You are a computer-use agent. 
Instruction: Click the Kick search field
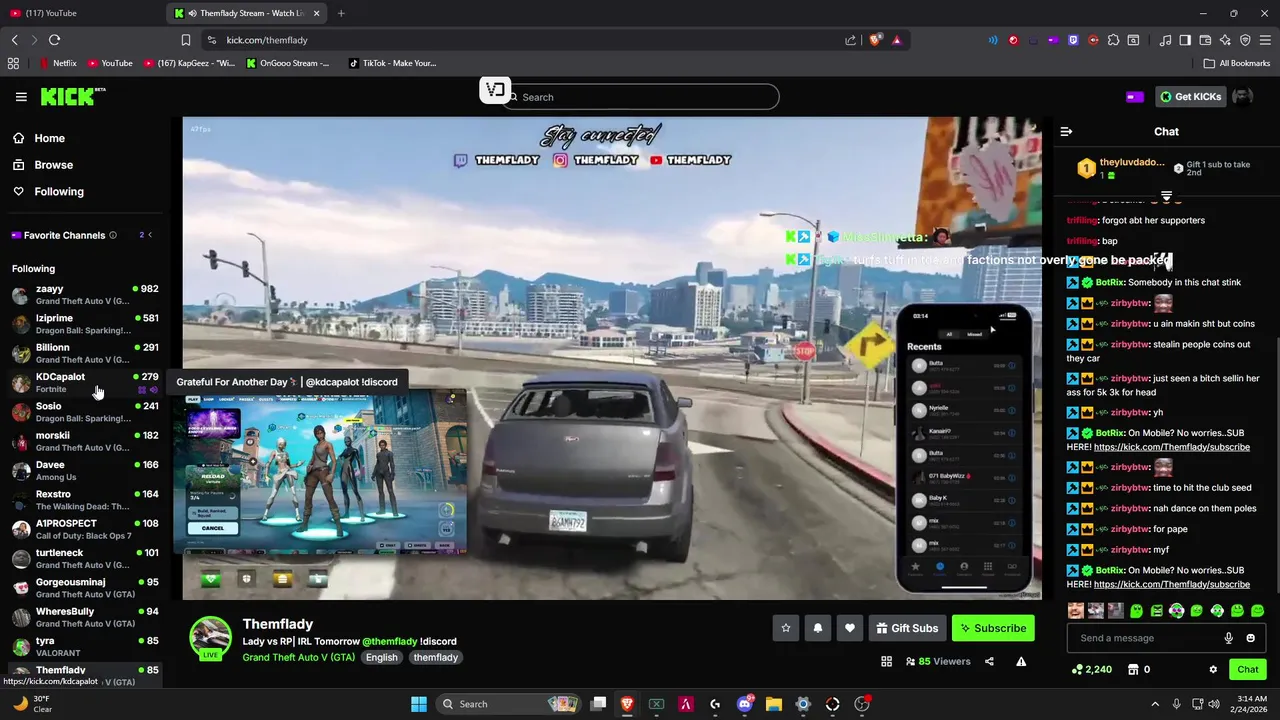(x=640, y=97)
